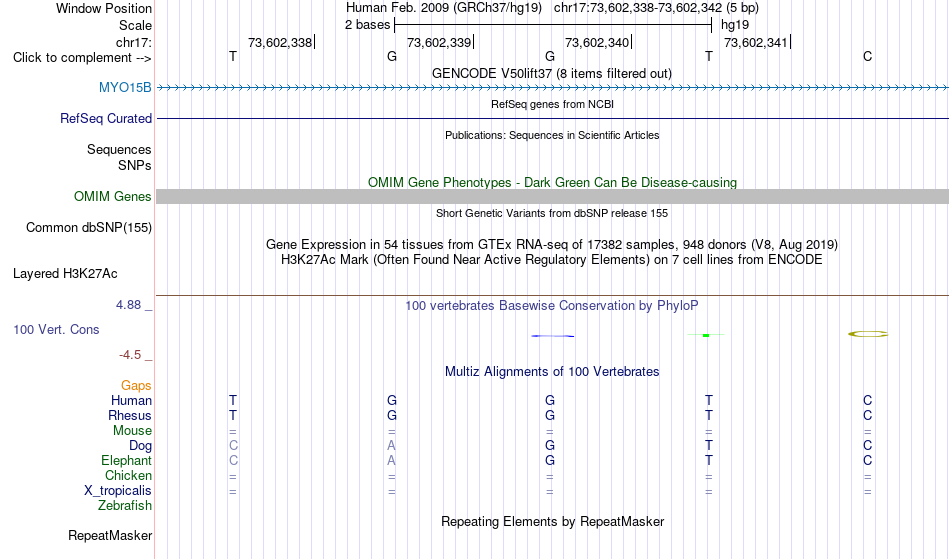Click the 4.88 PhyloP upper scale value
950x559 pixels.
pos(129,305)
